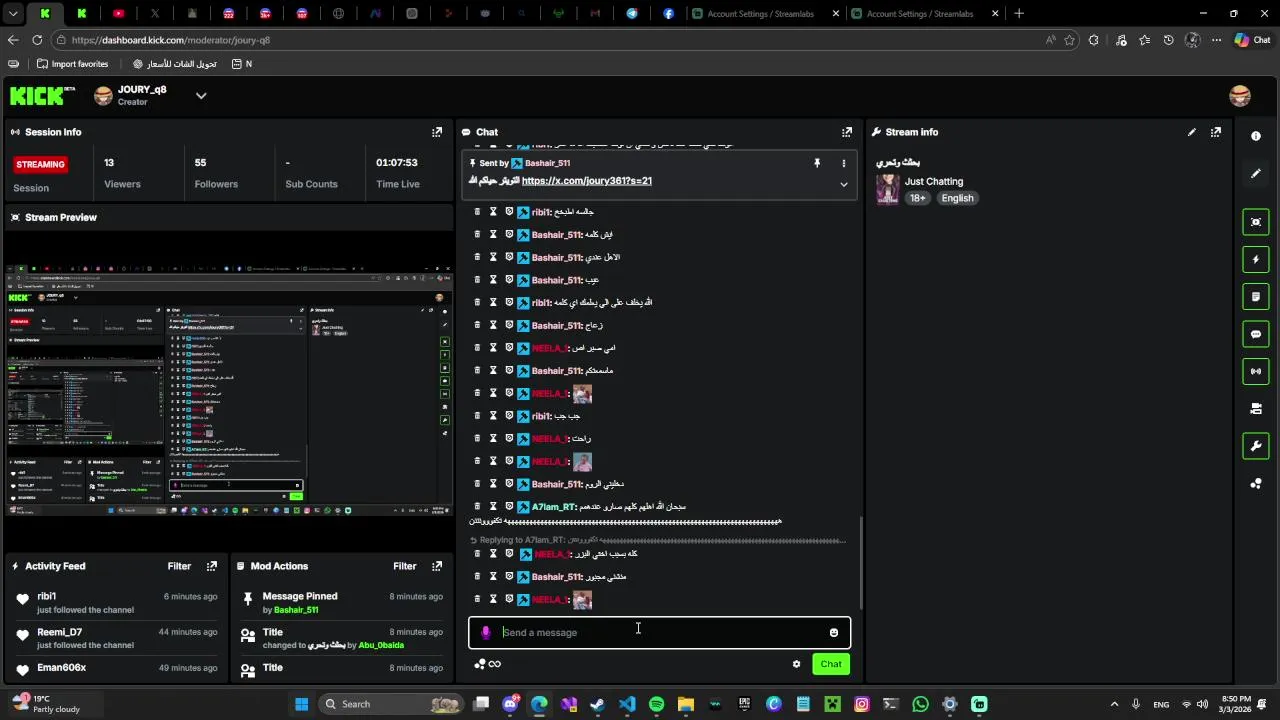Open the pinned message three-dot menu

pyautogui.click(x=843, y=163)
